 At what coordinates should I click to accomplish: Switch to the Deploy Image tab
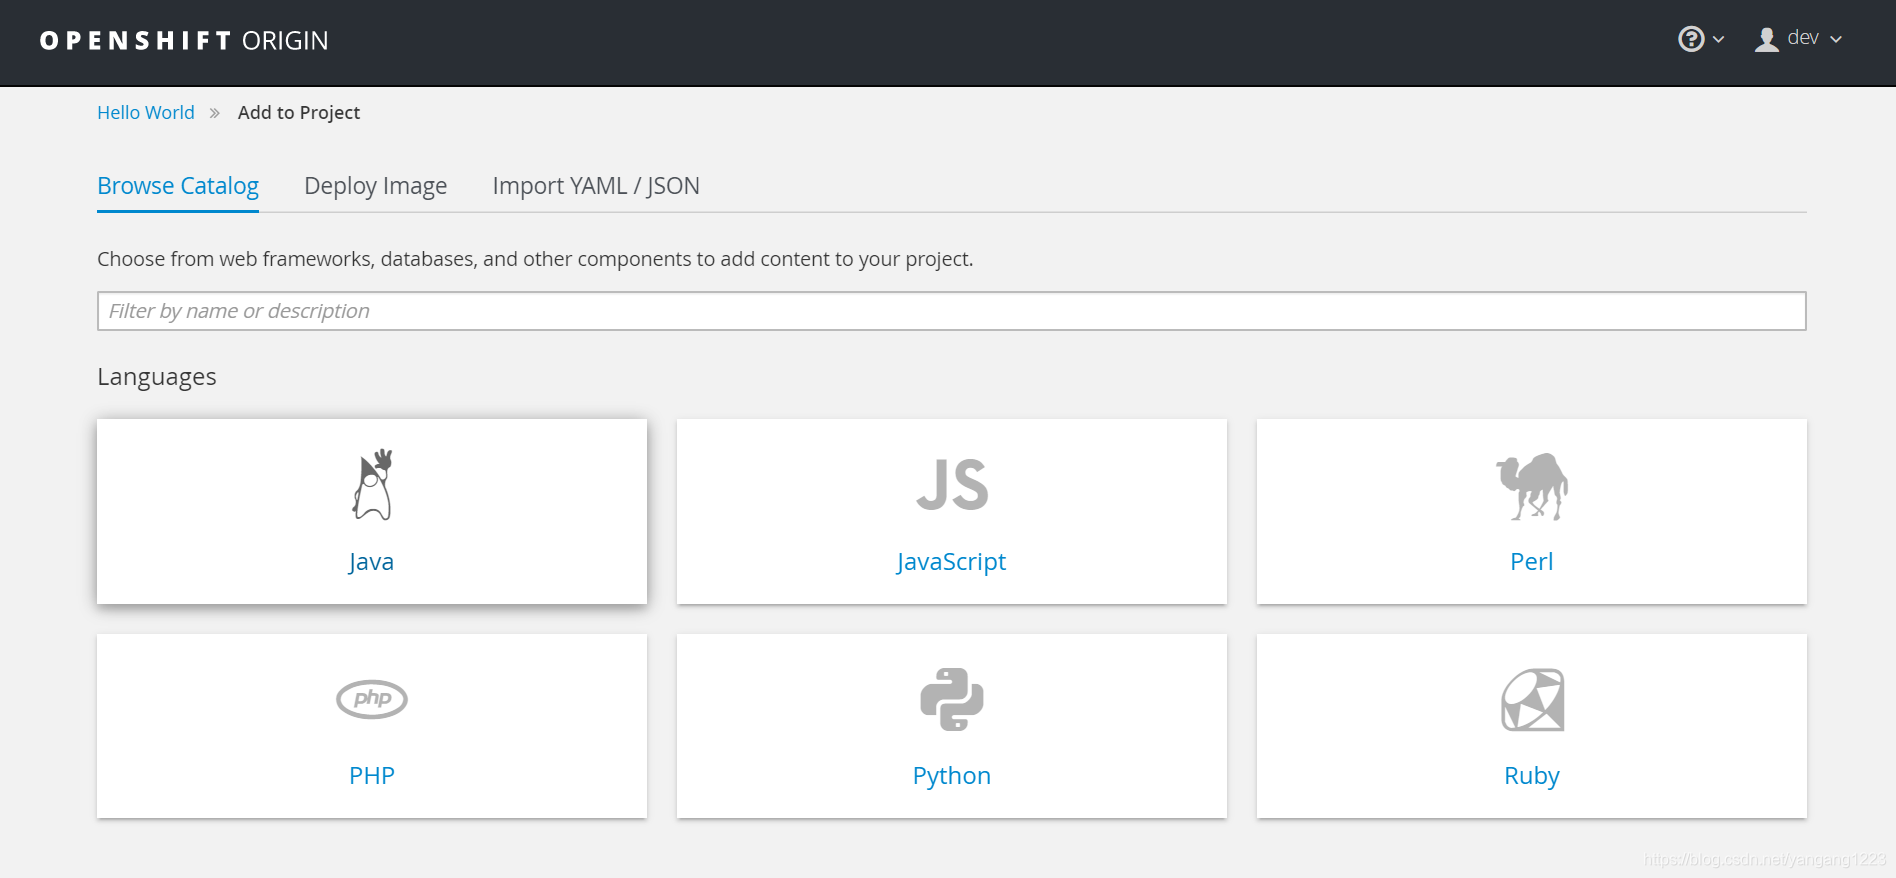tap(375, 186)
